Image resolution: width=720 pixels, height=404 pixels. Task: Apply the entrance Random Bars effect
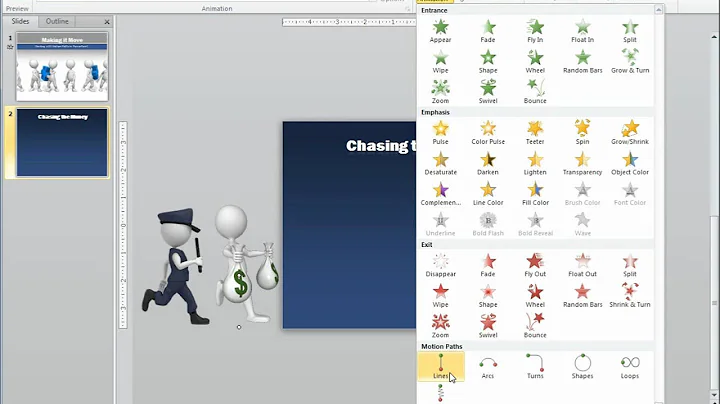point(582,62)
